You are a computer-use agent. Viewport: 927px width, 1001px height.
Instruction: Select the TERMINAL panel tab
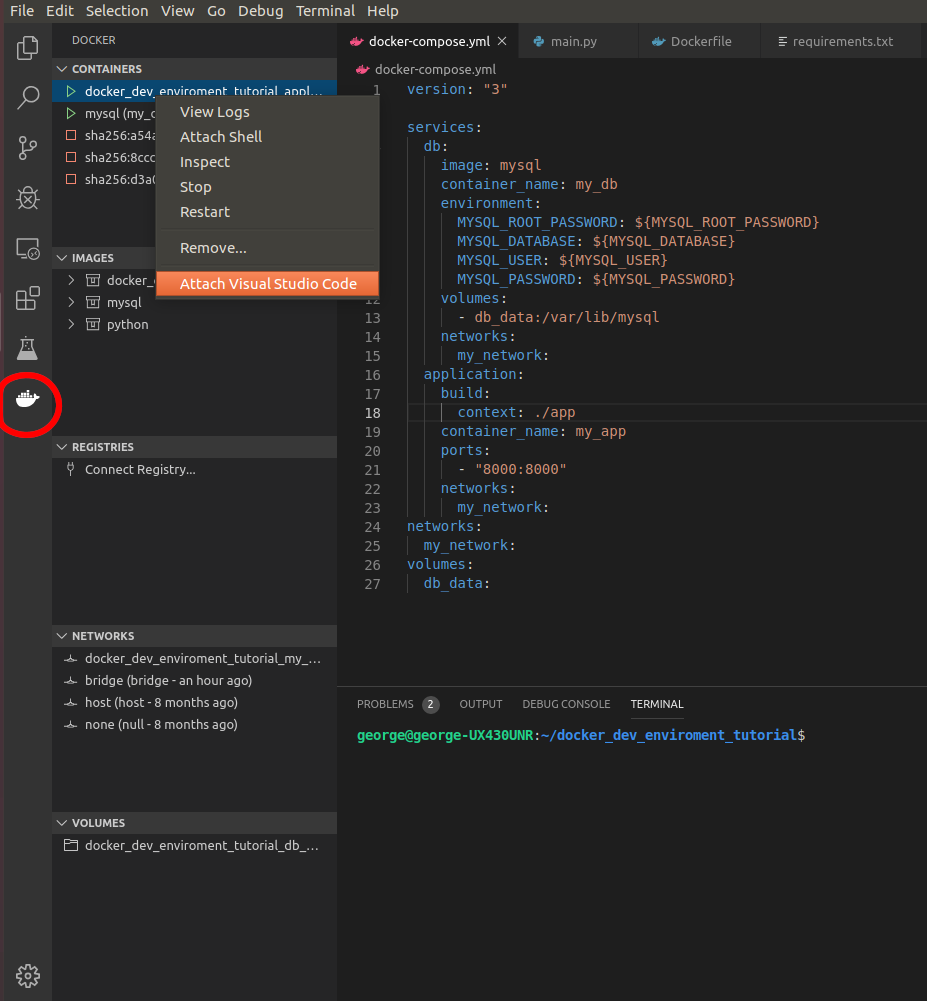[x=657, y=704]
